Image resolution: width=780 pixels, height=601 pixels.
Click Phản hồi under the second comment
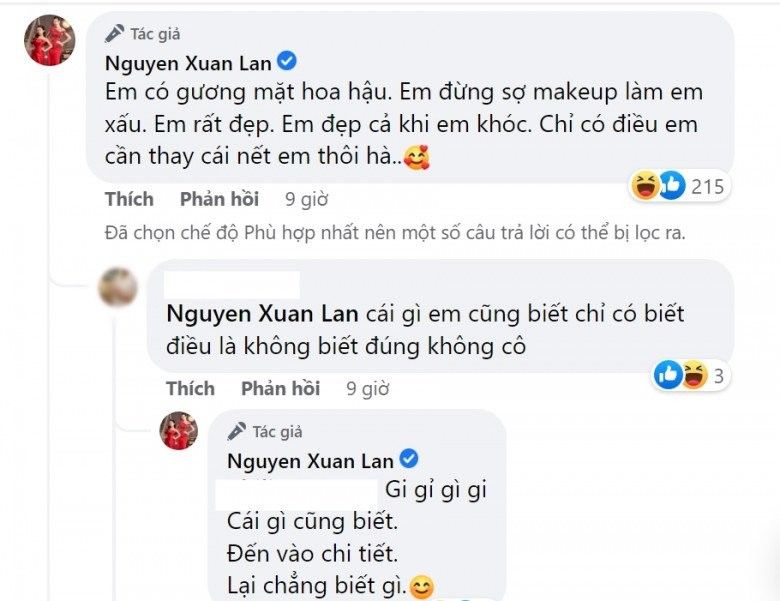click(281, 389)
